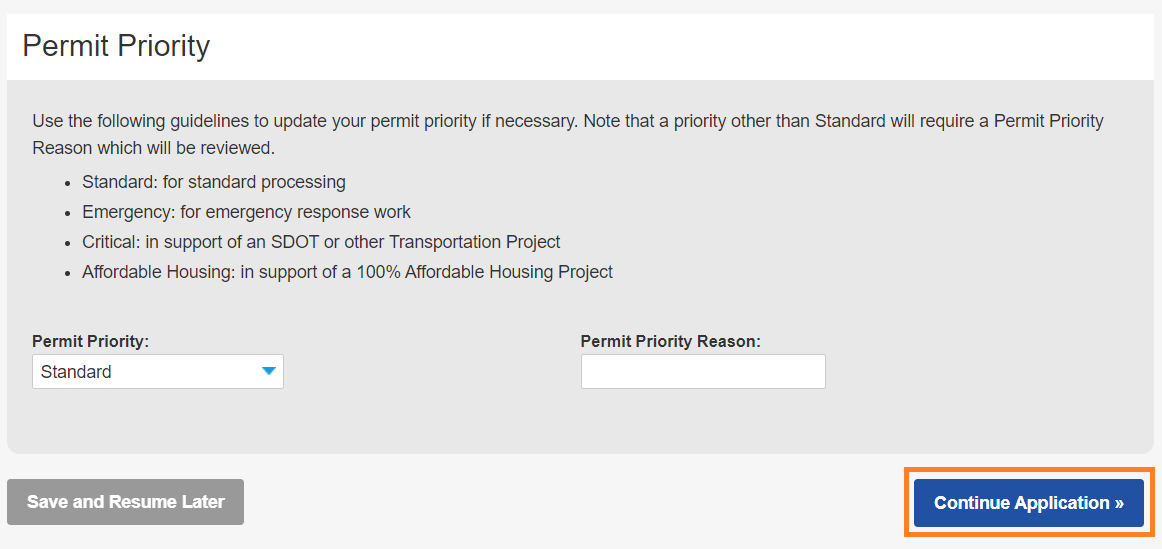This screenshot has height=549, width=1162.
Task: Click the "Permit Priority Reason:" field label
Action: click(x=670, y=341)
